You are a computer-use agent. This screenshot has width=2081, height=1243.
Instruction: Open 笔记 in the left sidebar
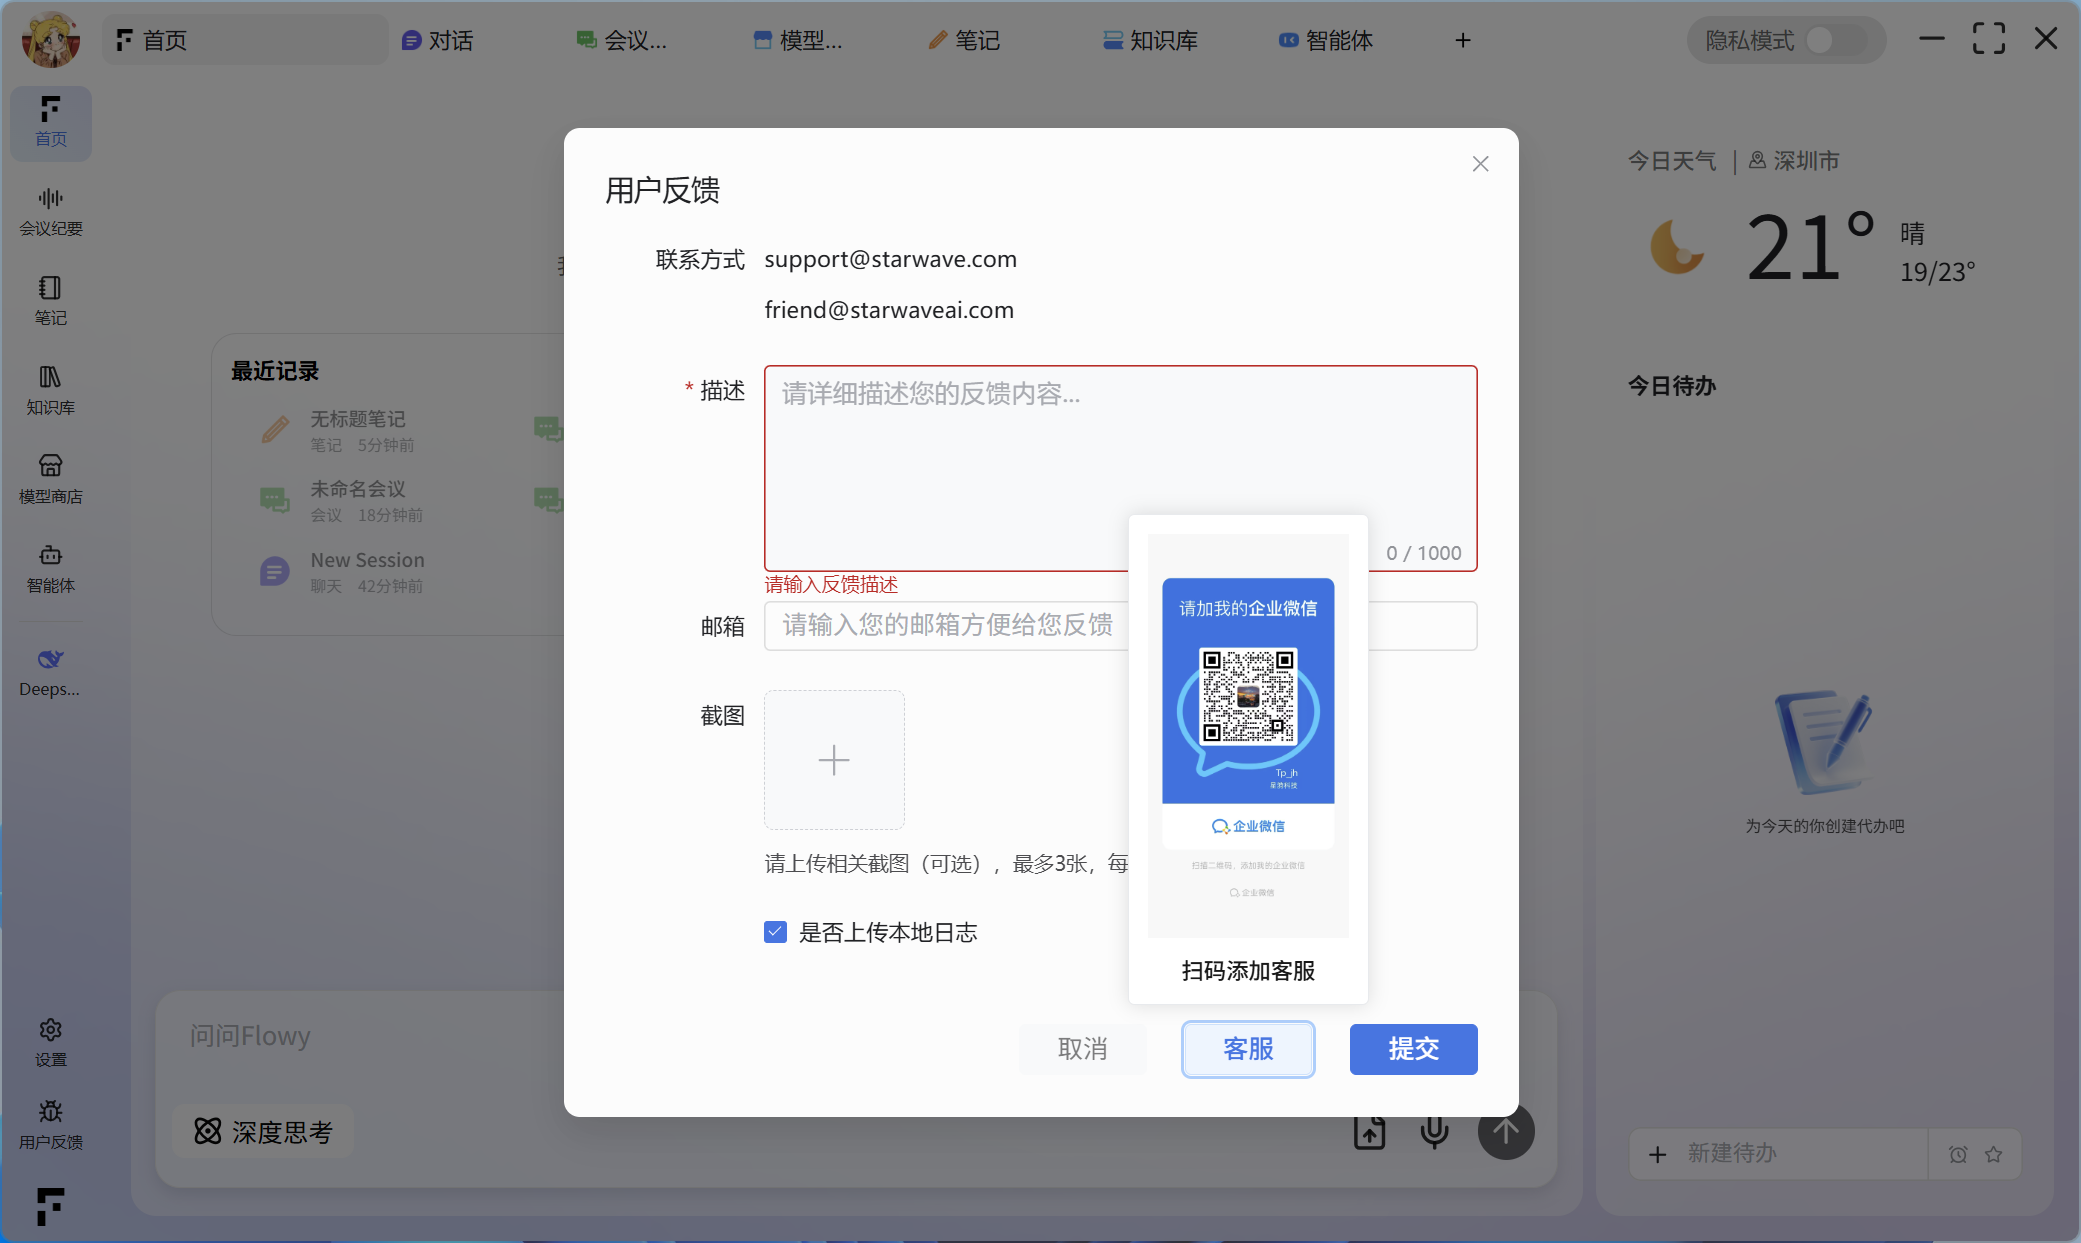50,300
